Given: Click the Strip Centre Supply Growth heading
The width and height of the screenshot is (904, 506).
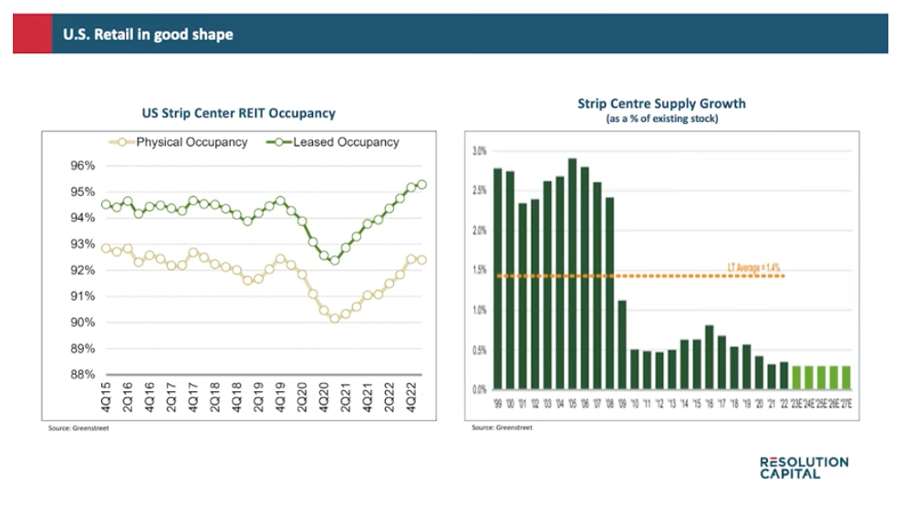Looking at the screenshot, I should (x=661, y=103).
